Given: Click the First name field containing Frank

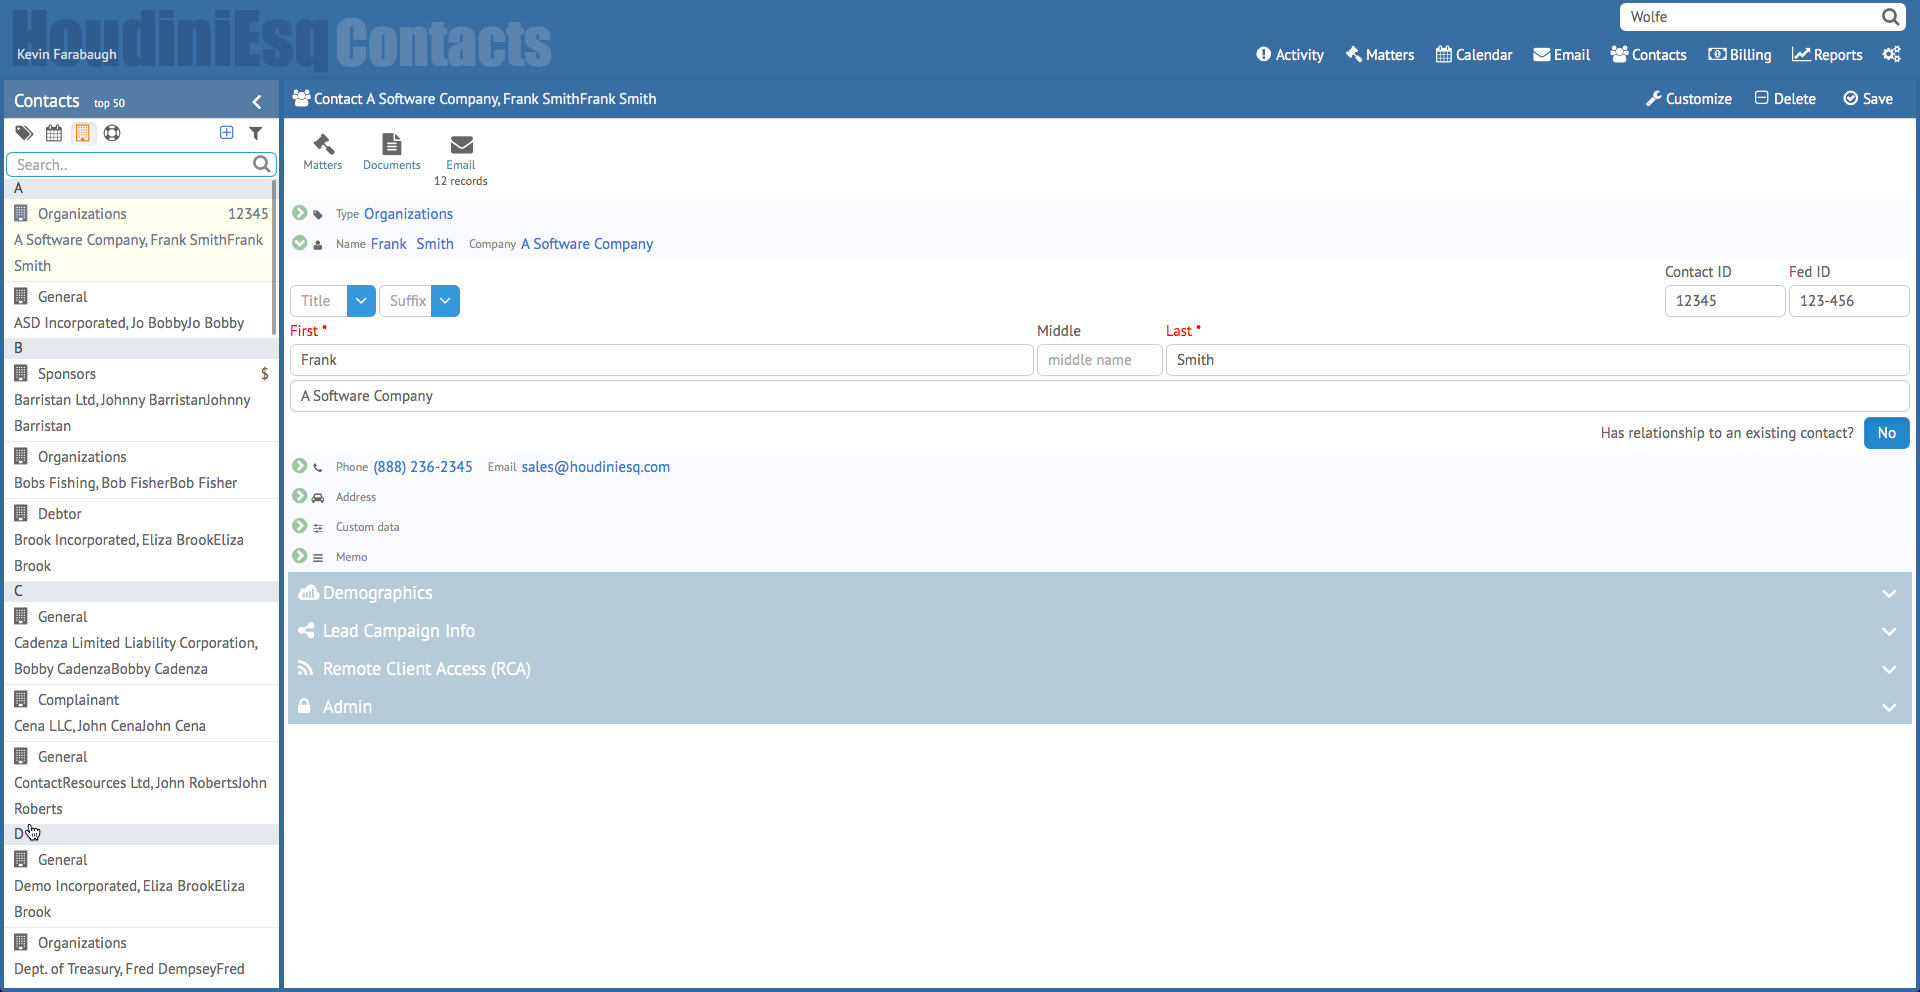Looking at the screenshot, I should pos(661,360).
